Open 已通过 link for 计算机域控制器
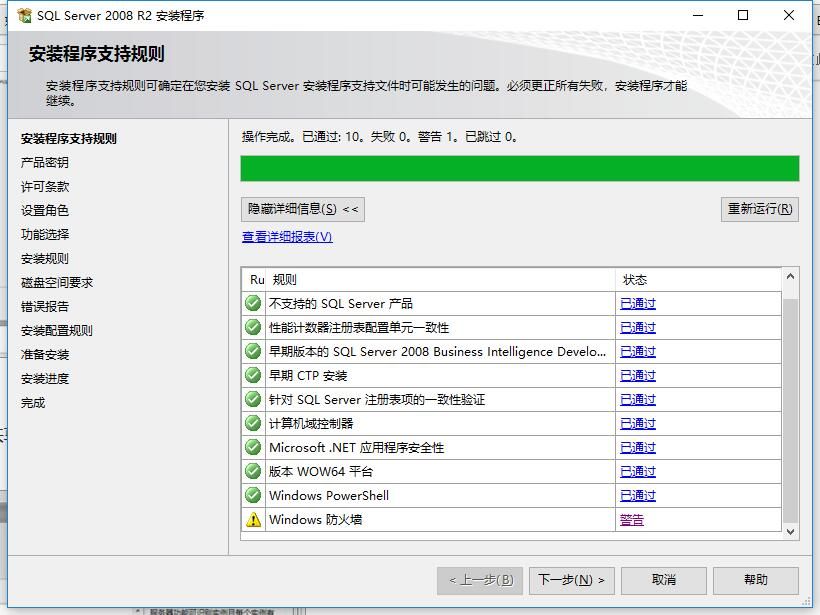Screen dimensions: 820x615 pyautogui.click(x=637, y=424)
